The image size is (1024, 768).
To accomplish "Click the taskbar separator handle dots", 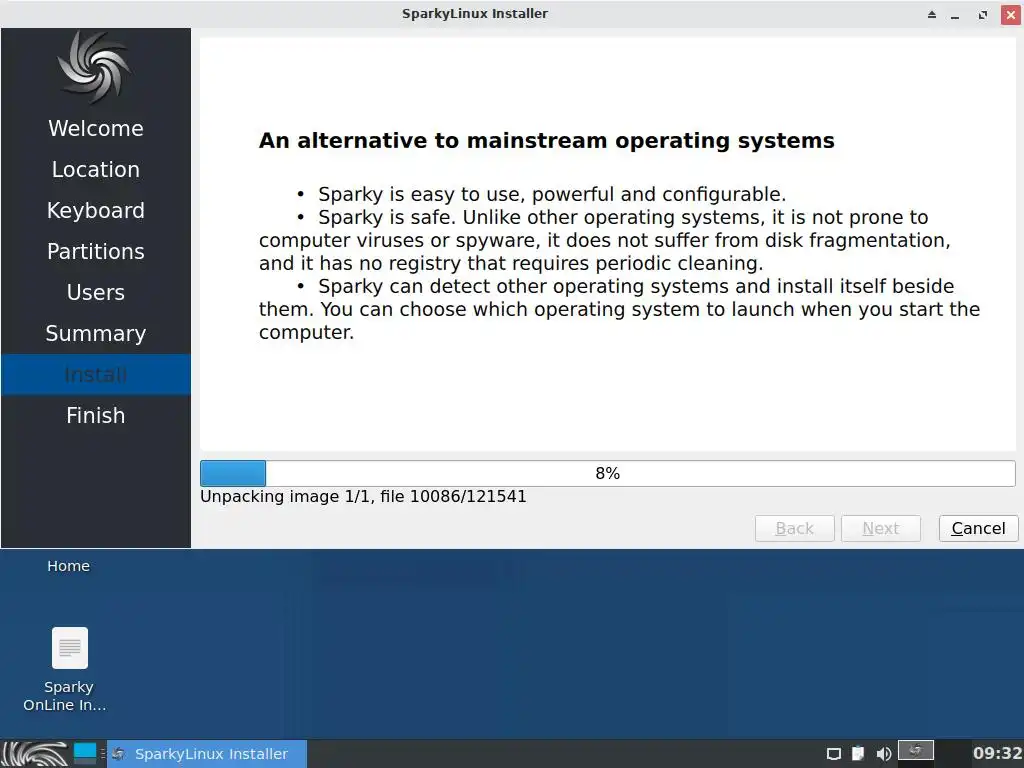I will [x=103, y=754].
